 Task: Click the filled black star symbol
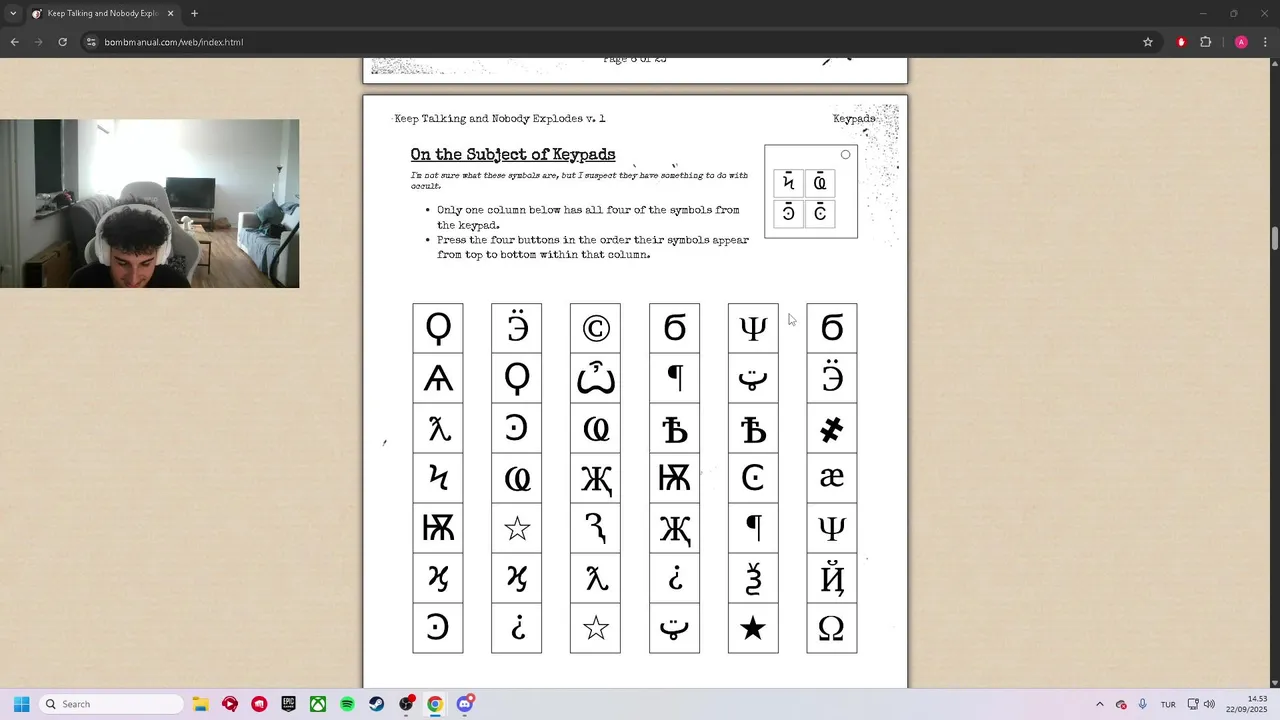click(x=753, y=628)
